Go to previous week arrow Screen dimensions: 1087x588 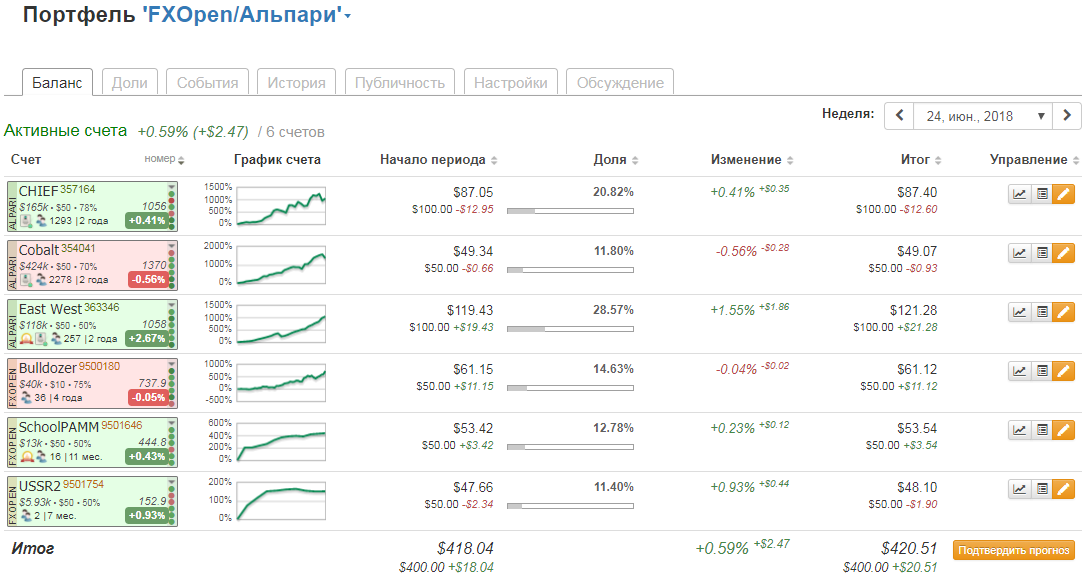pyautogui.click(x=898, y=116)
